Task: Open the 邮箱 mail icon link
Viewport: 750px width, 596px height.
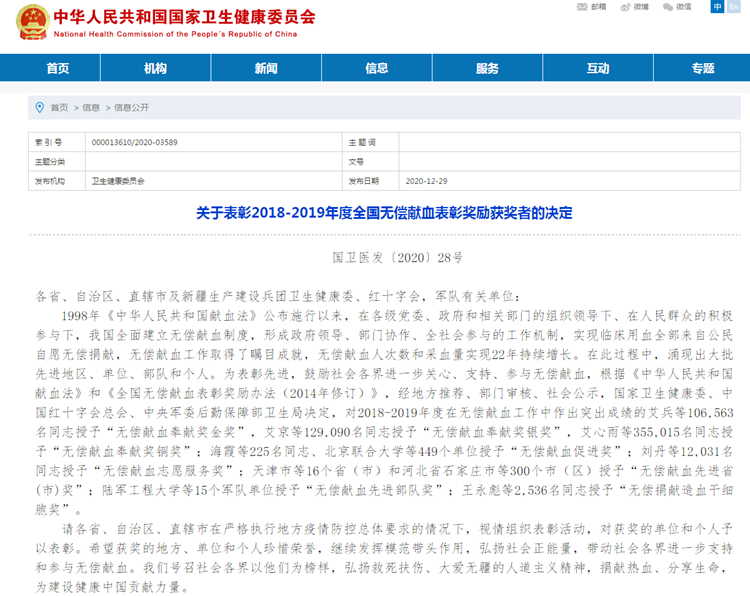Action: pos(592,7)
